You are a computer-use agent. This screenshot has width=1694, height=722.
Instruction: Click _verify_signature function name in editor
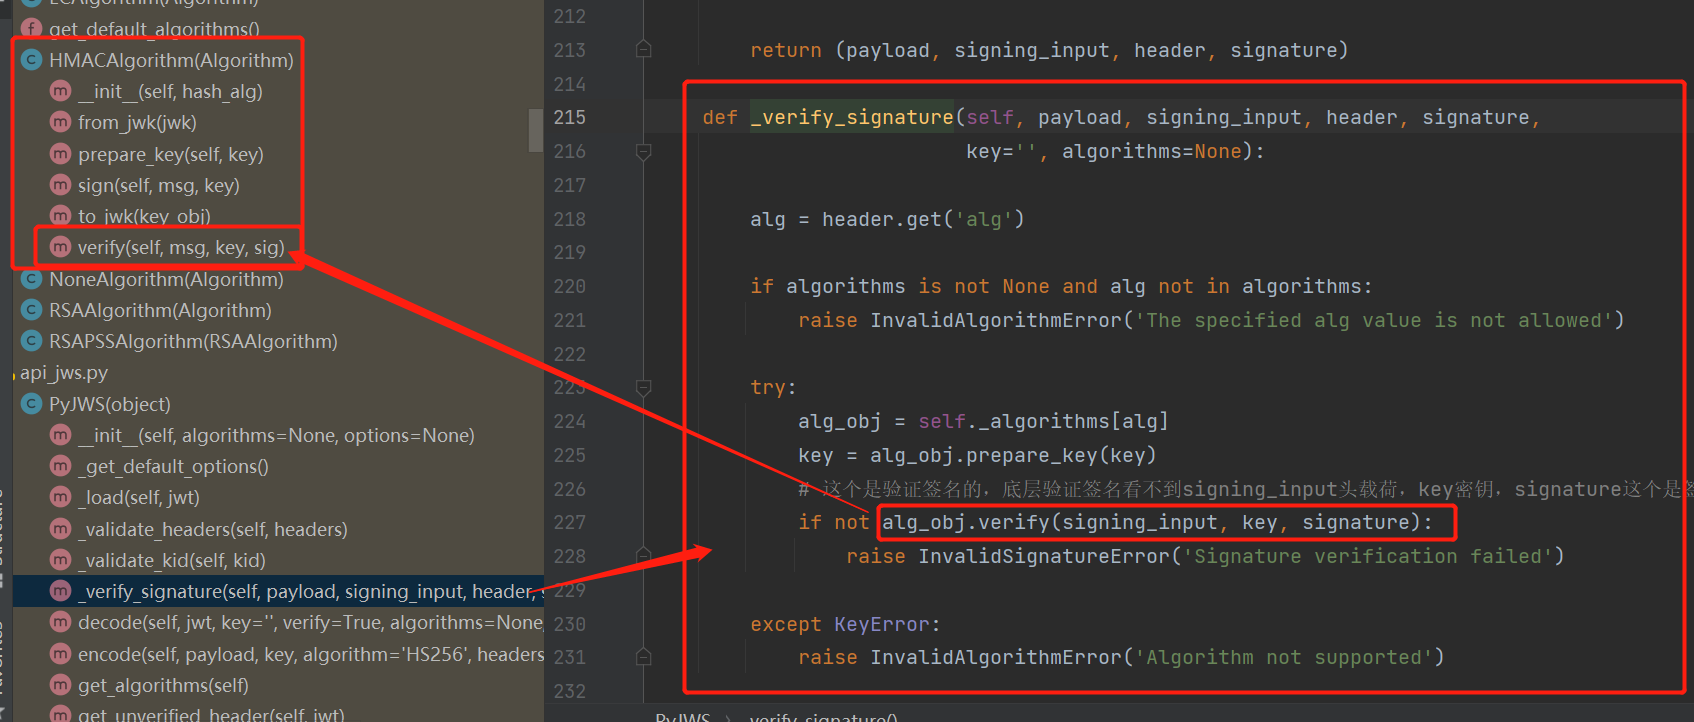(852, 117)
